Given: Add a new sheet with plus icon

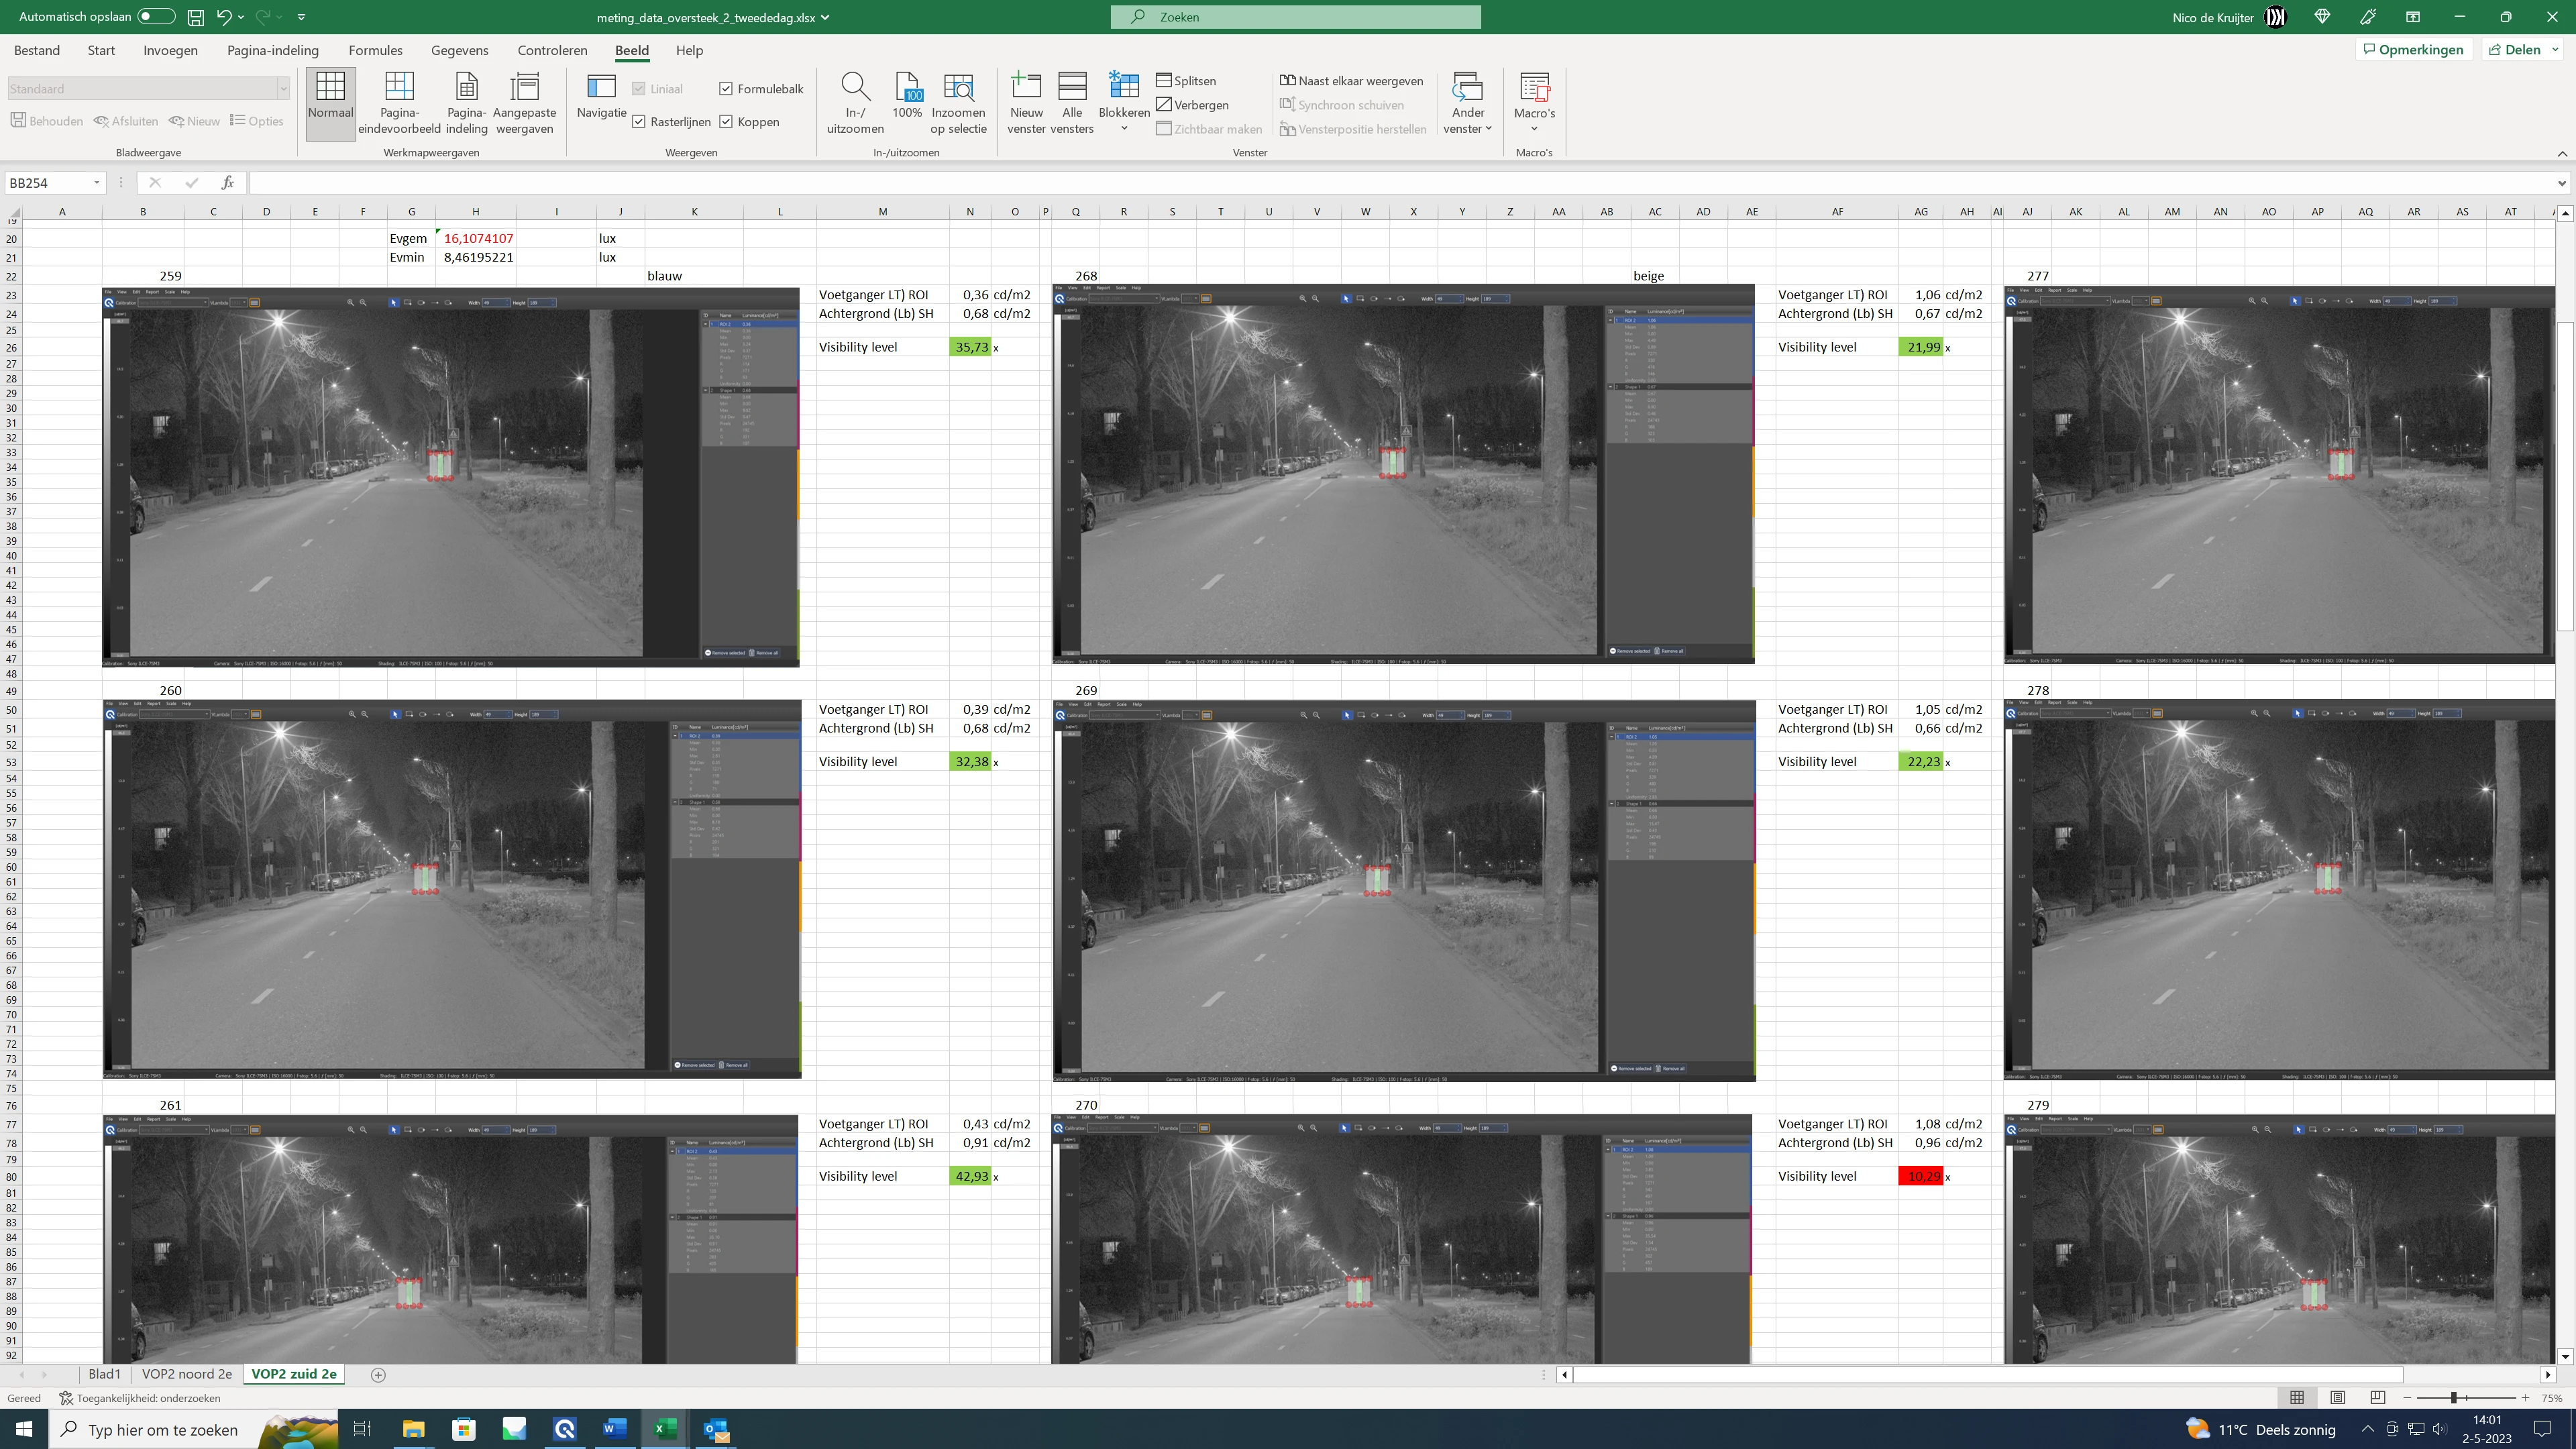Looking at the screenshot, I should tap(378, 1375).
